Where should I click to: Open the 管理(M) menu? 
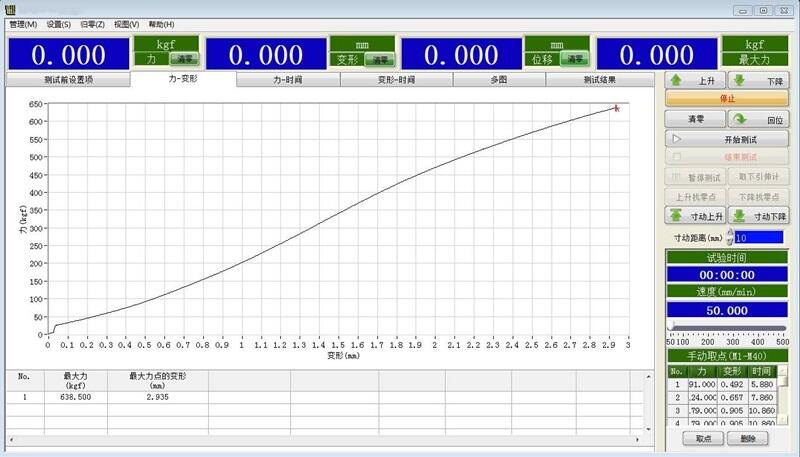[x=23, y=24]
